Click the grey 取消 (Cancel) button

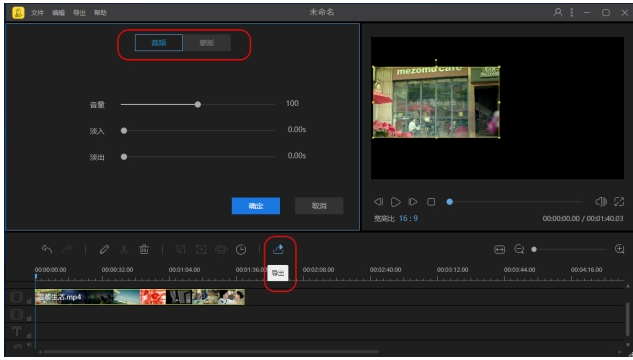point(319,206)
